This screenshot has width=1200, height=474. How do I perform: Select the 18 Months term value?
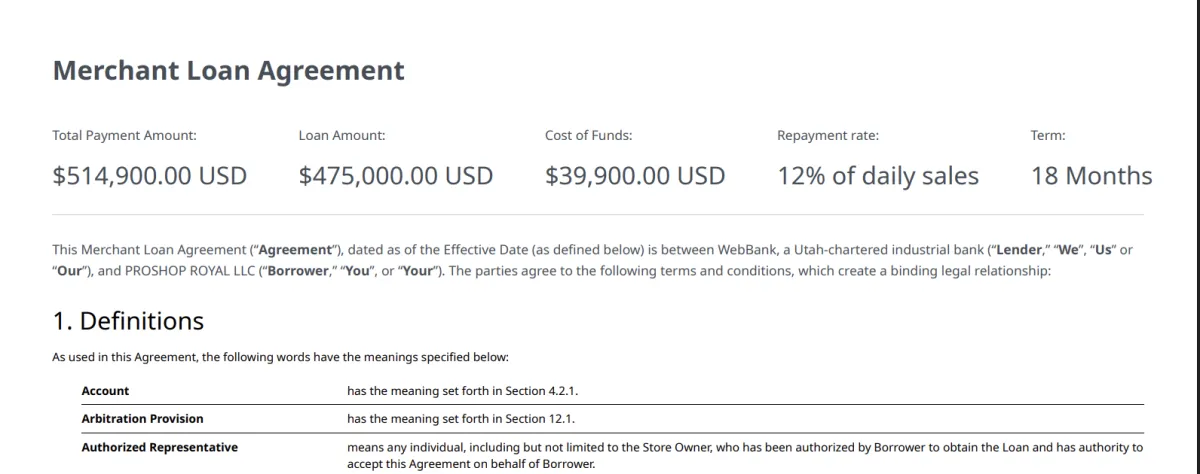(1091, 176)
